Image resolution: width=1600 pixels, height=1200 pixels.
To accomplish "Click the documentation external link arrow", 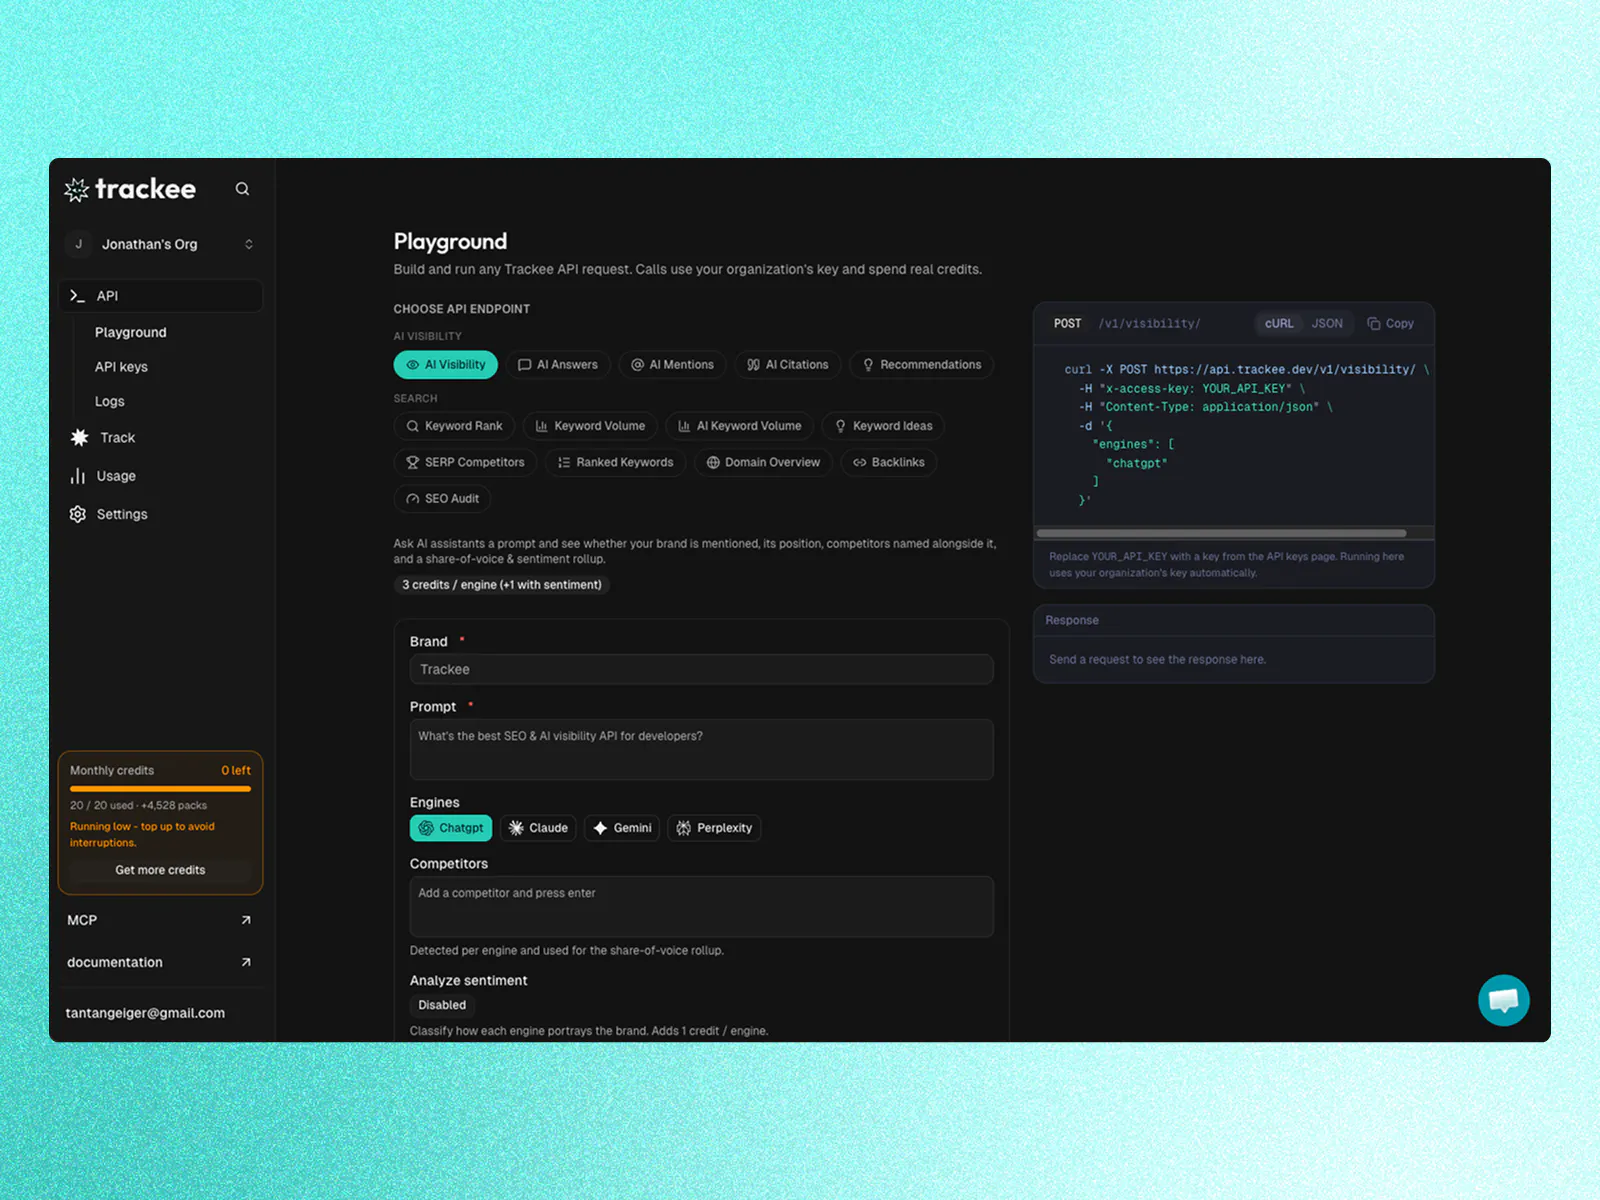I will pos(246,962).
